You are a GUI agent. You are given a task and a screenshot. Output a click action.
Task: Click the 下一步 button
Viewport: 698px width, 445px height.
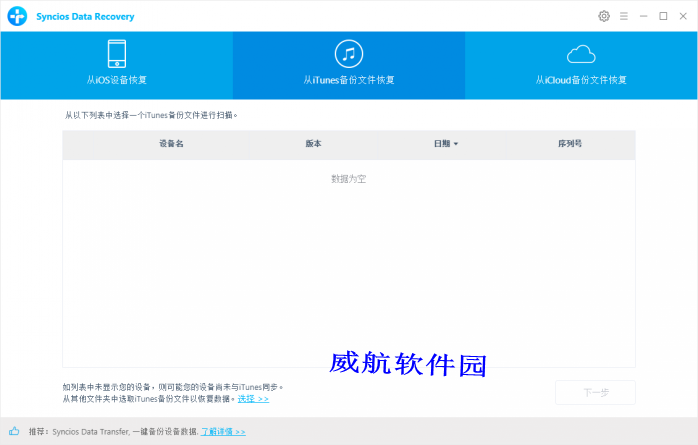(595, 392)
